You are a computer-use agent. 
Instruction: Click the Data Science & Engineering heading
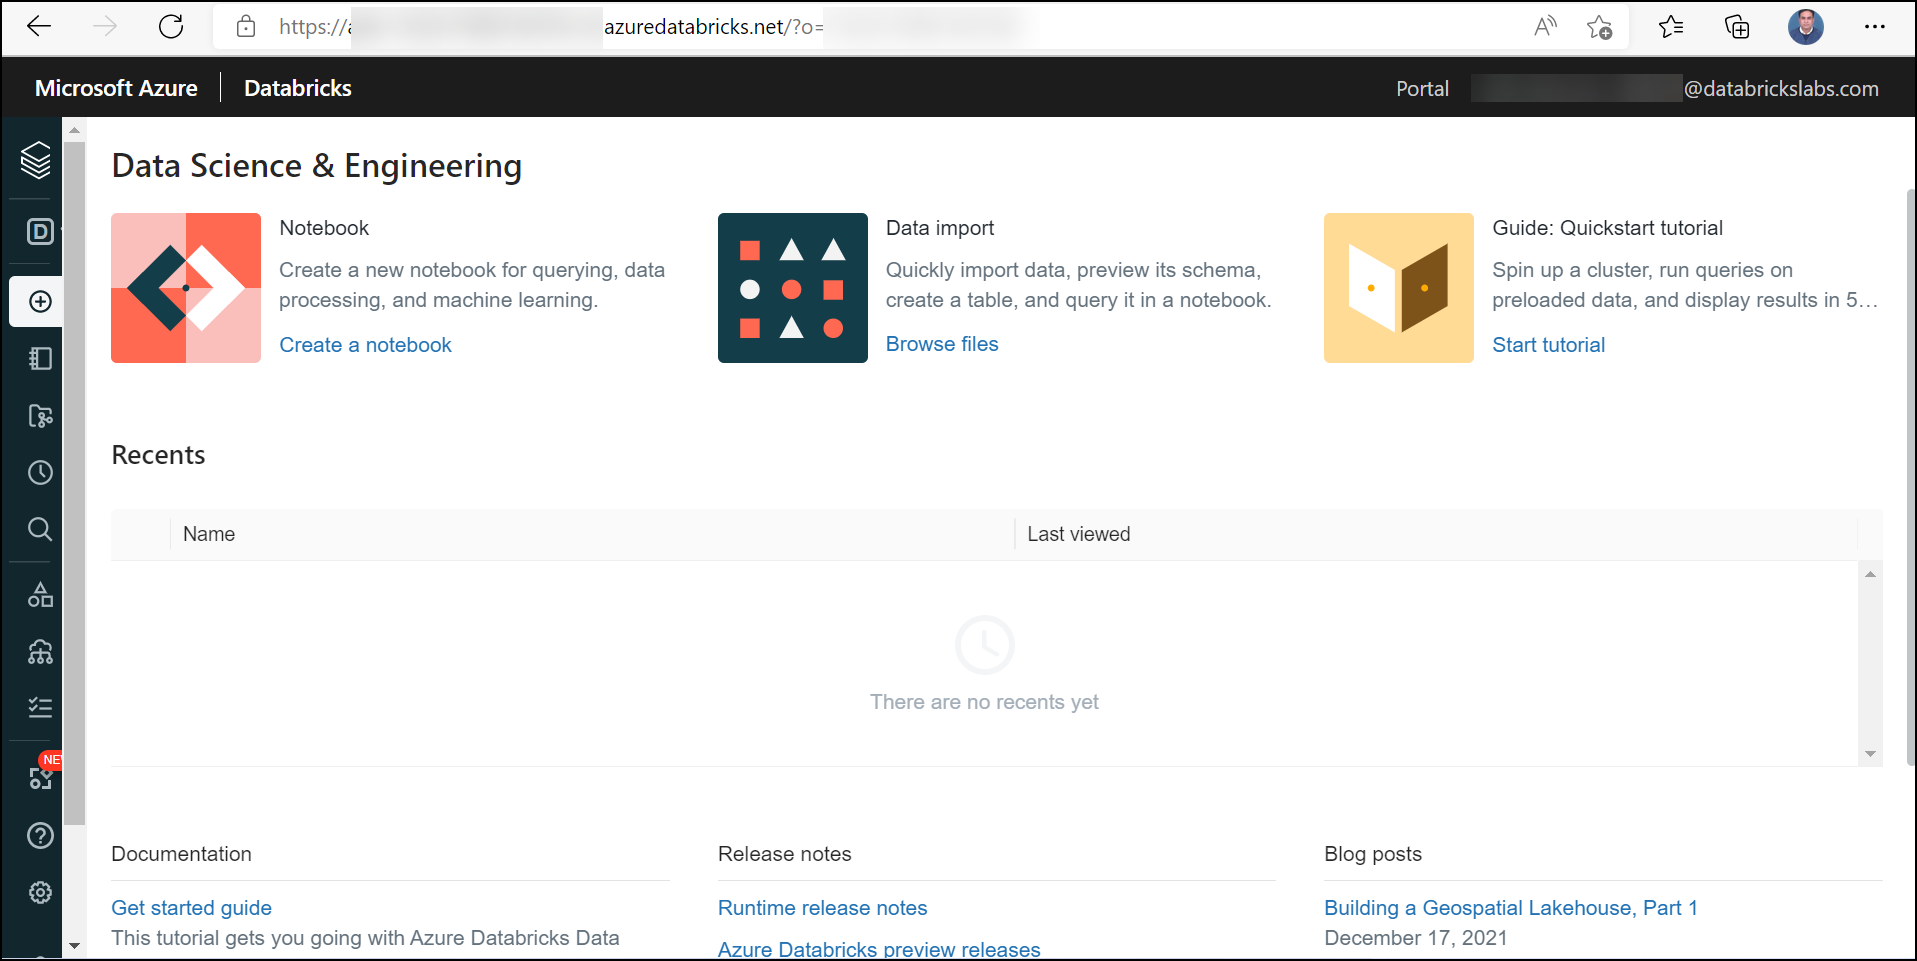(316, 166)
